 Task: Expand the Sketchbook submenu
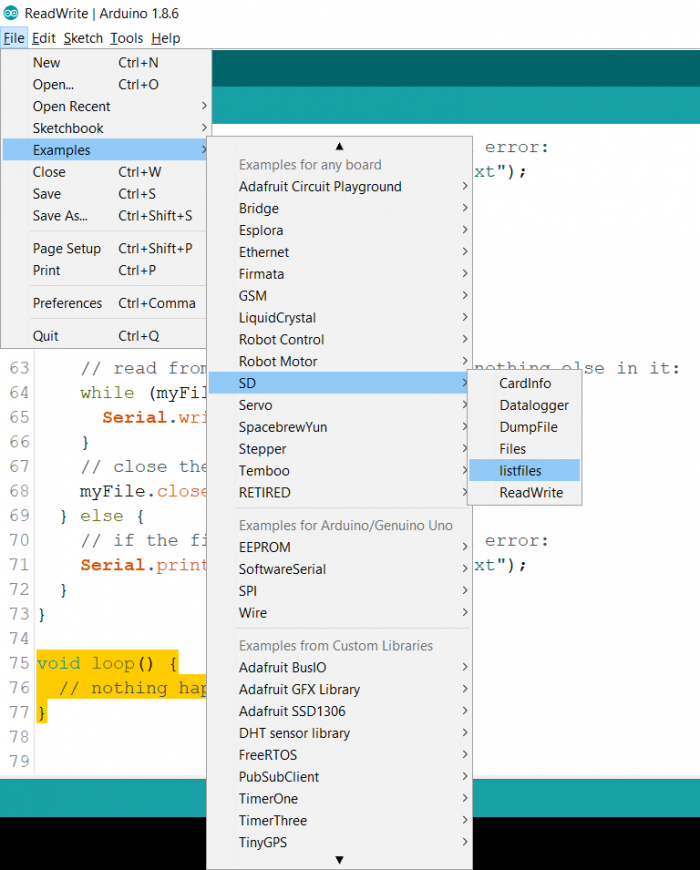(105, 128)
